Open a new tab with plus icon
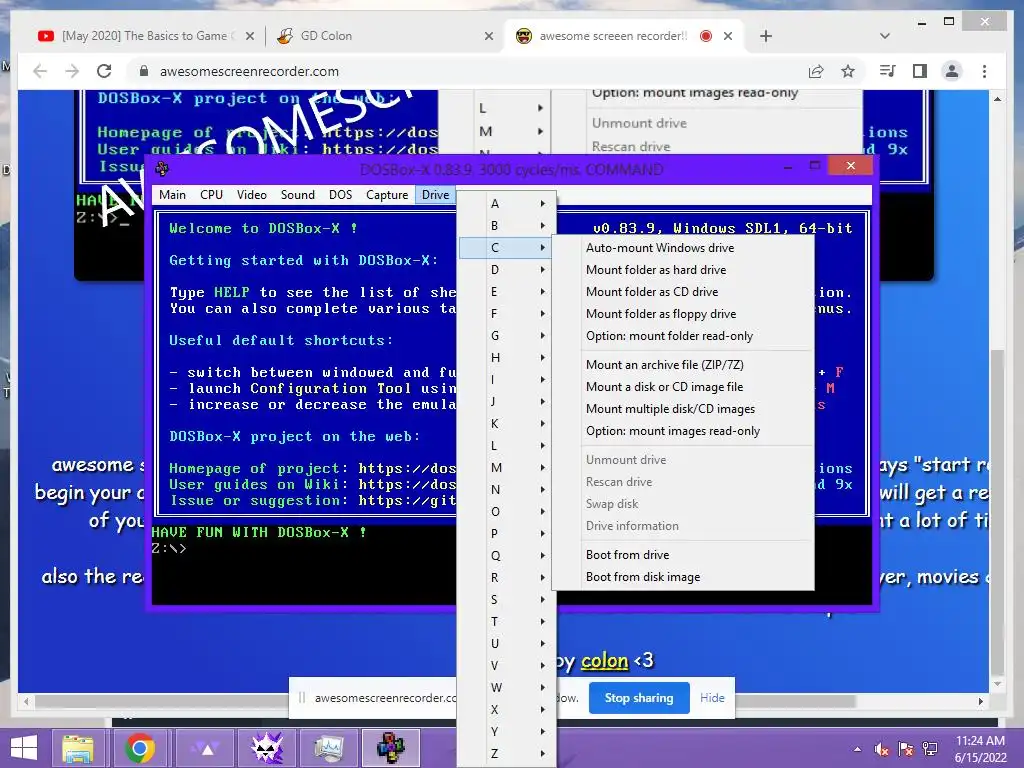This screenshot has width=1024, height=768. tap(766, 36)
